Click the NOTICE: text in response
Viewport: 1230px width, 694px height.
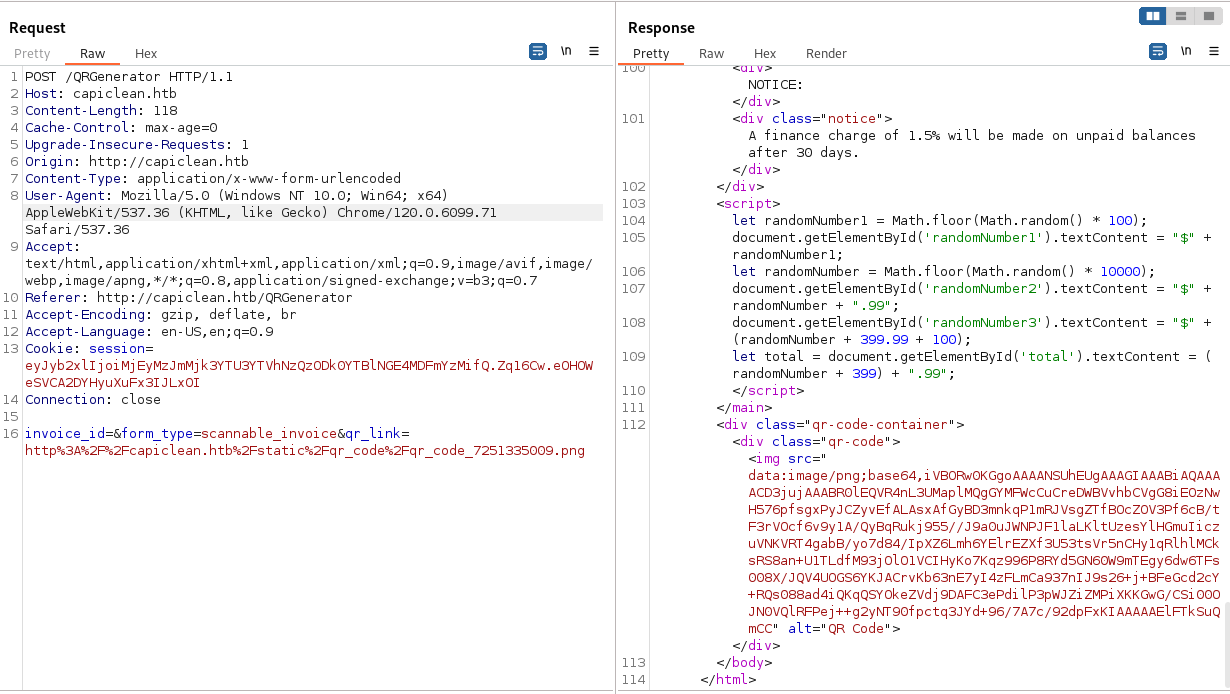click(776, 85)
